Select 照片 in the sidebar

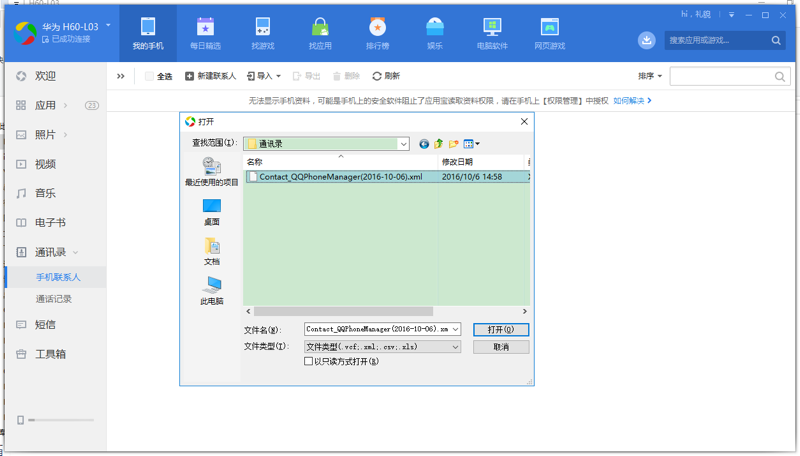point(45,135)
